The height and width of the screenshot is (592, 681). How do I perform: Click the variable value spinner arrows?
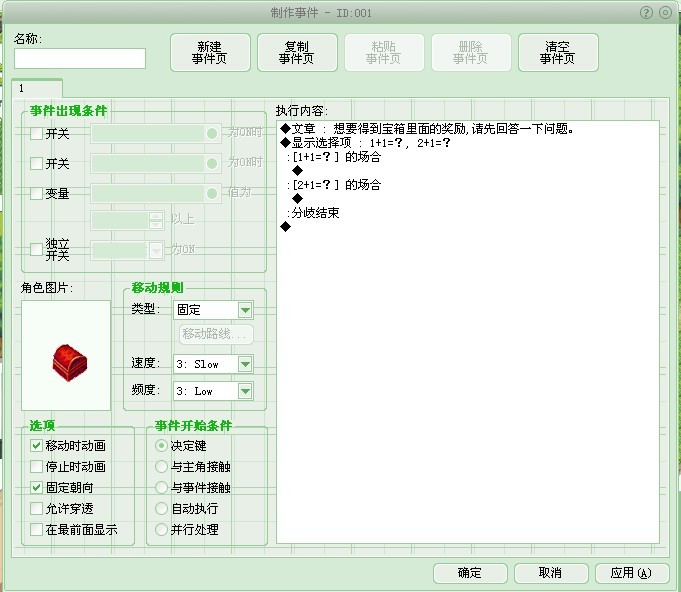tap(156, 220)
